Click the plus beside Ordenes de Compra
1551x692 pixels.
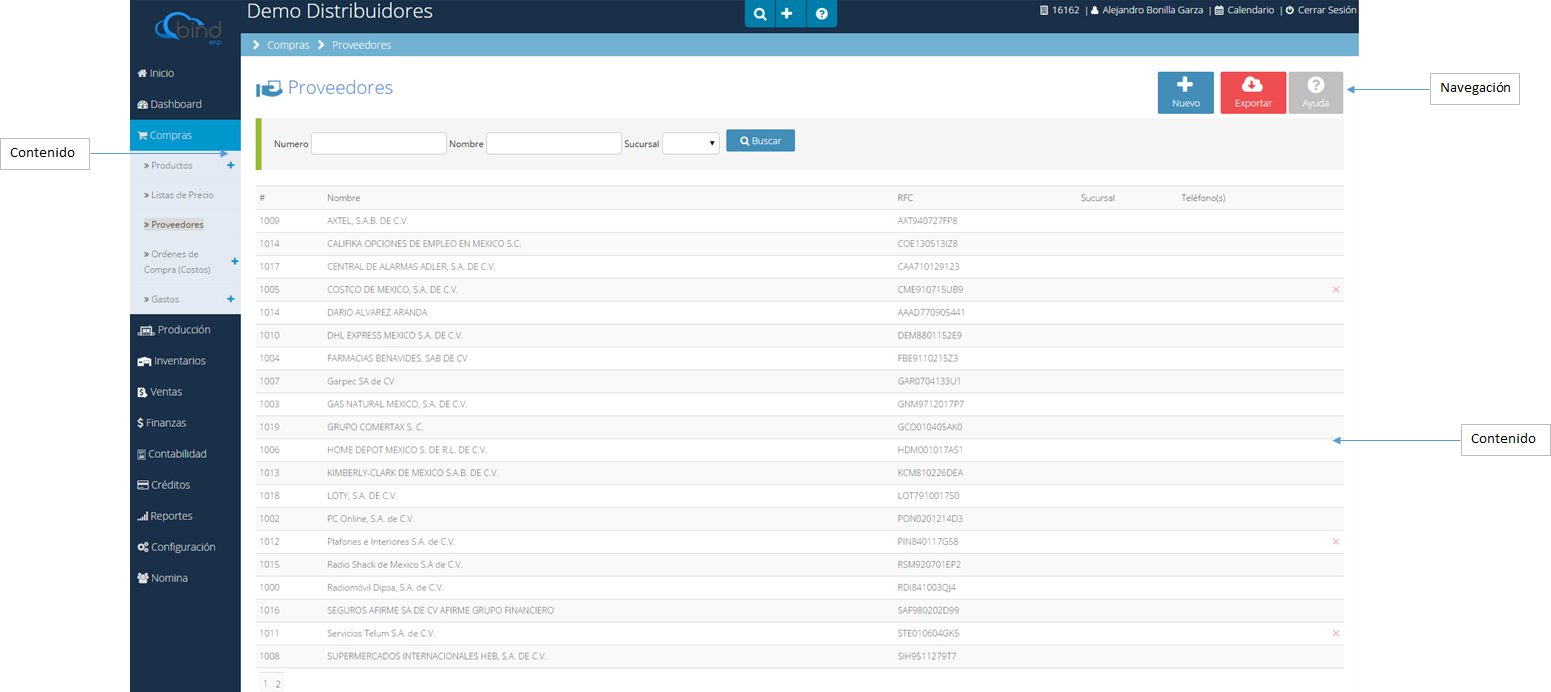(235, 261)
